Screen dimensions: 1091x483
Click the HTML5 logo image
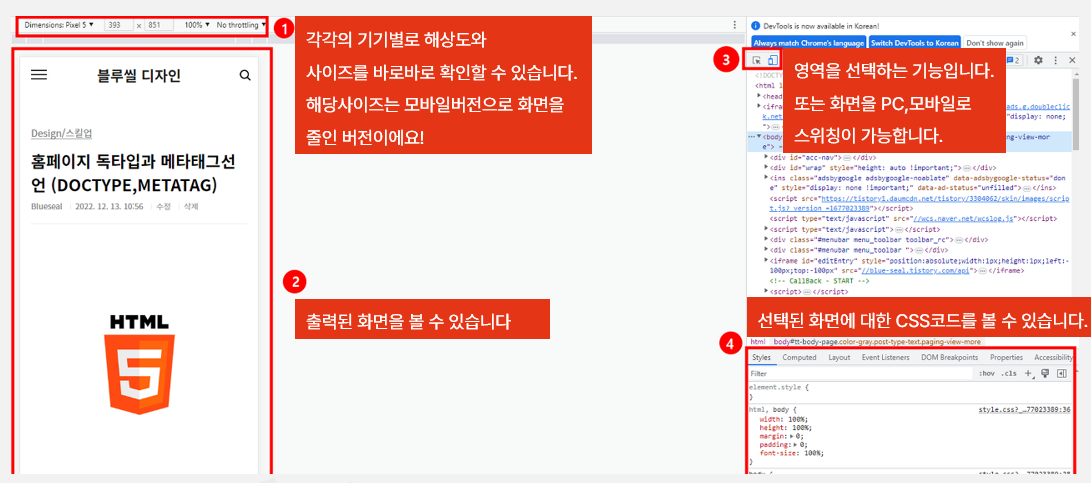tap(139, 365)
